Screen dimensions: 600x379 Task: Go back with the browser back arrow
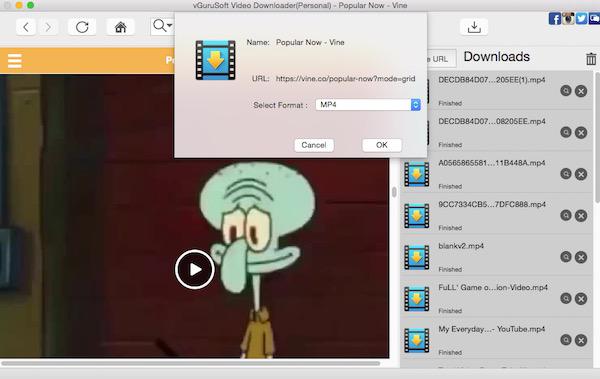[26, 27]
